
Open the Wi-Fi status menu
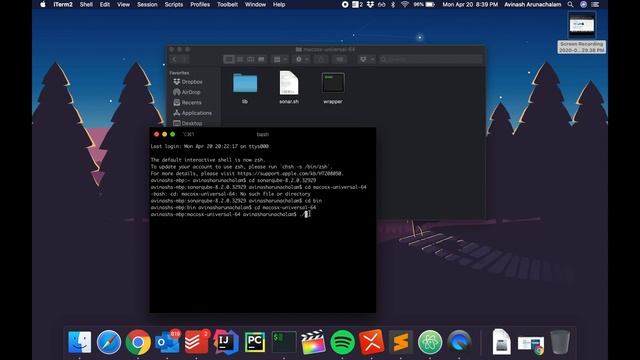[404, 4]
